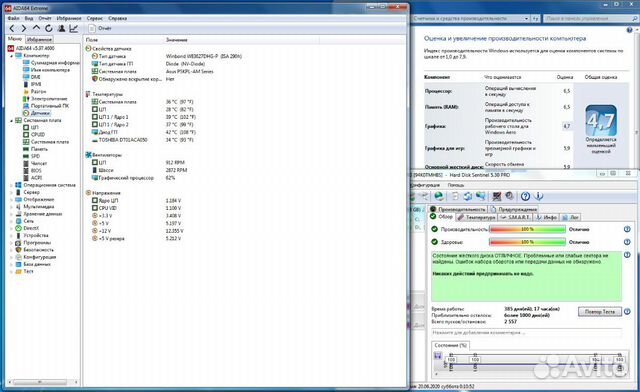Open the Файл menu in AIDA64
This screenshot has height=392, width=640.
(13, 18)
